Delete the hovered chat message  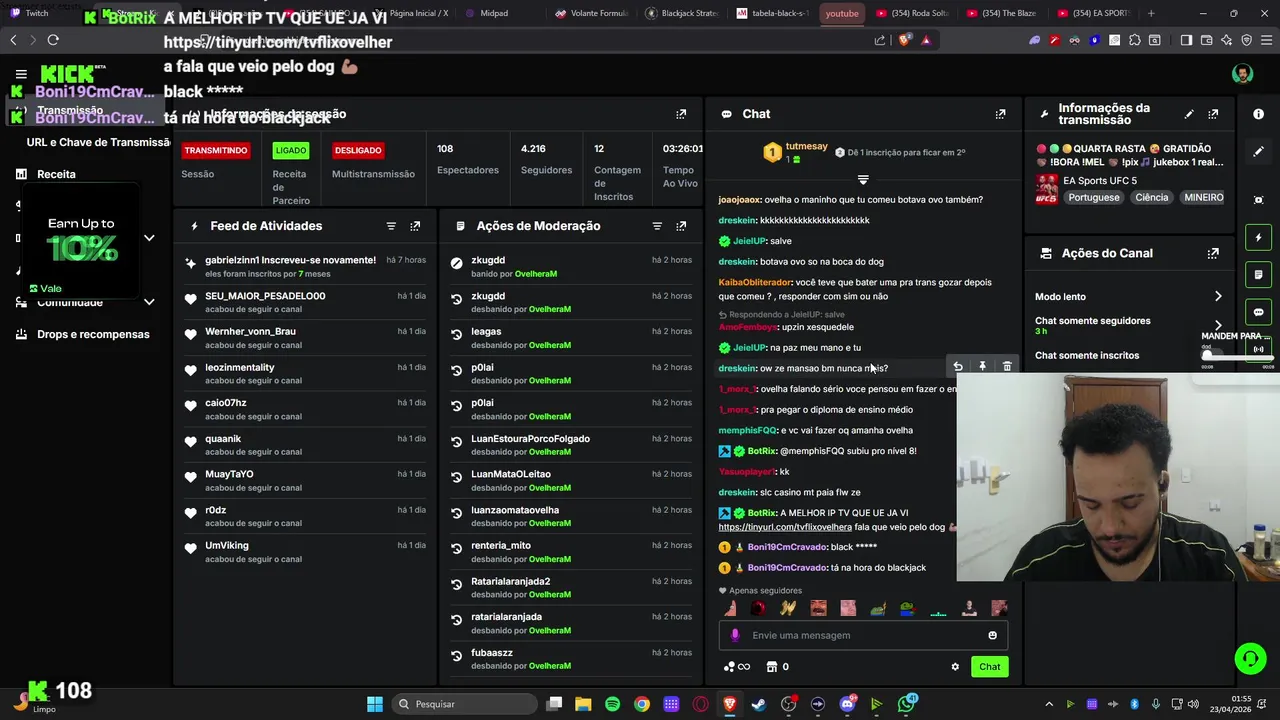(1007, 367)
